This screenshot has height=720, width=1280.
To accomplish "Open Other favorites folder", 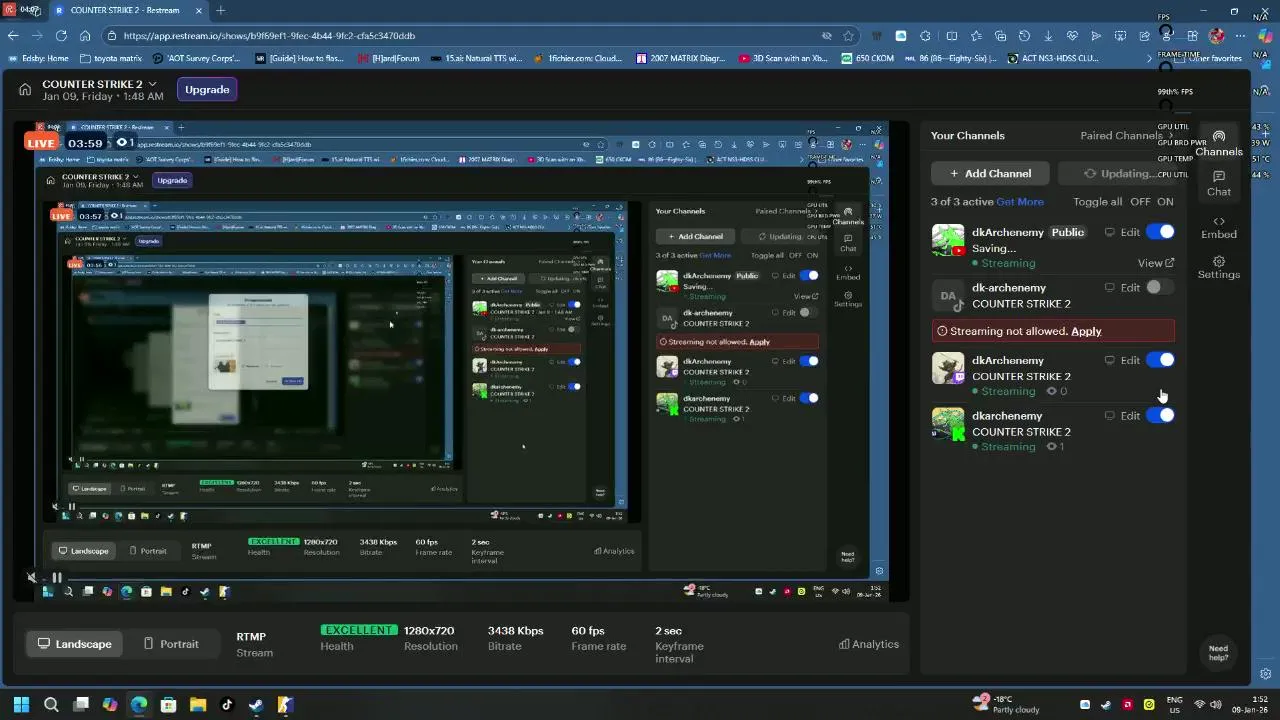I will click(x=1207, y=58).
